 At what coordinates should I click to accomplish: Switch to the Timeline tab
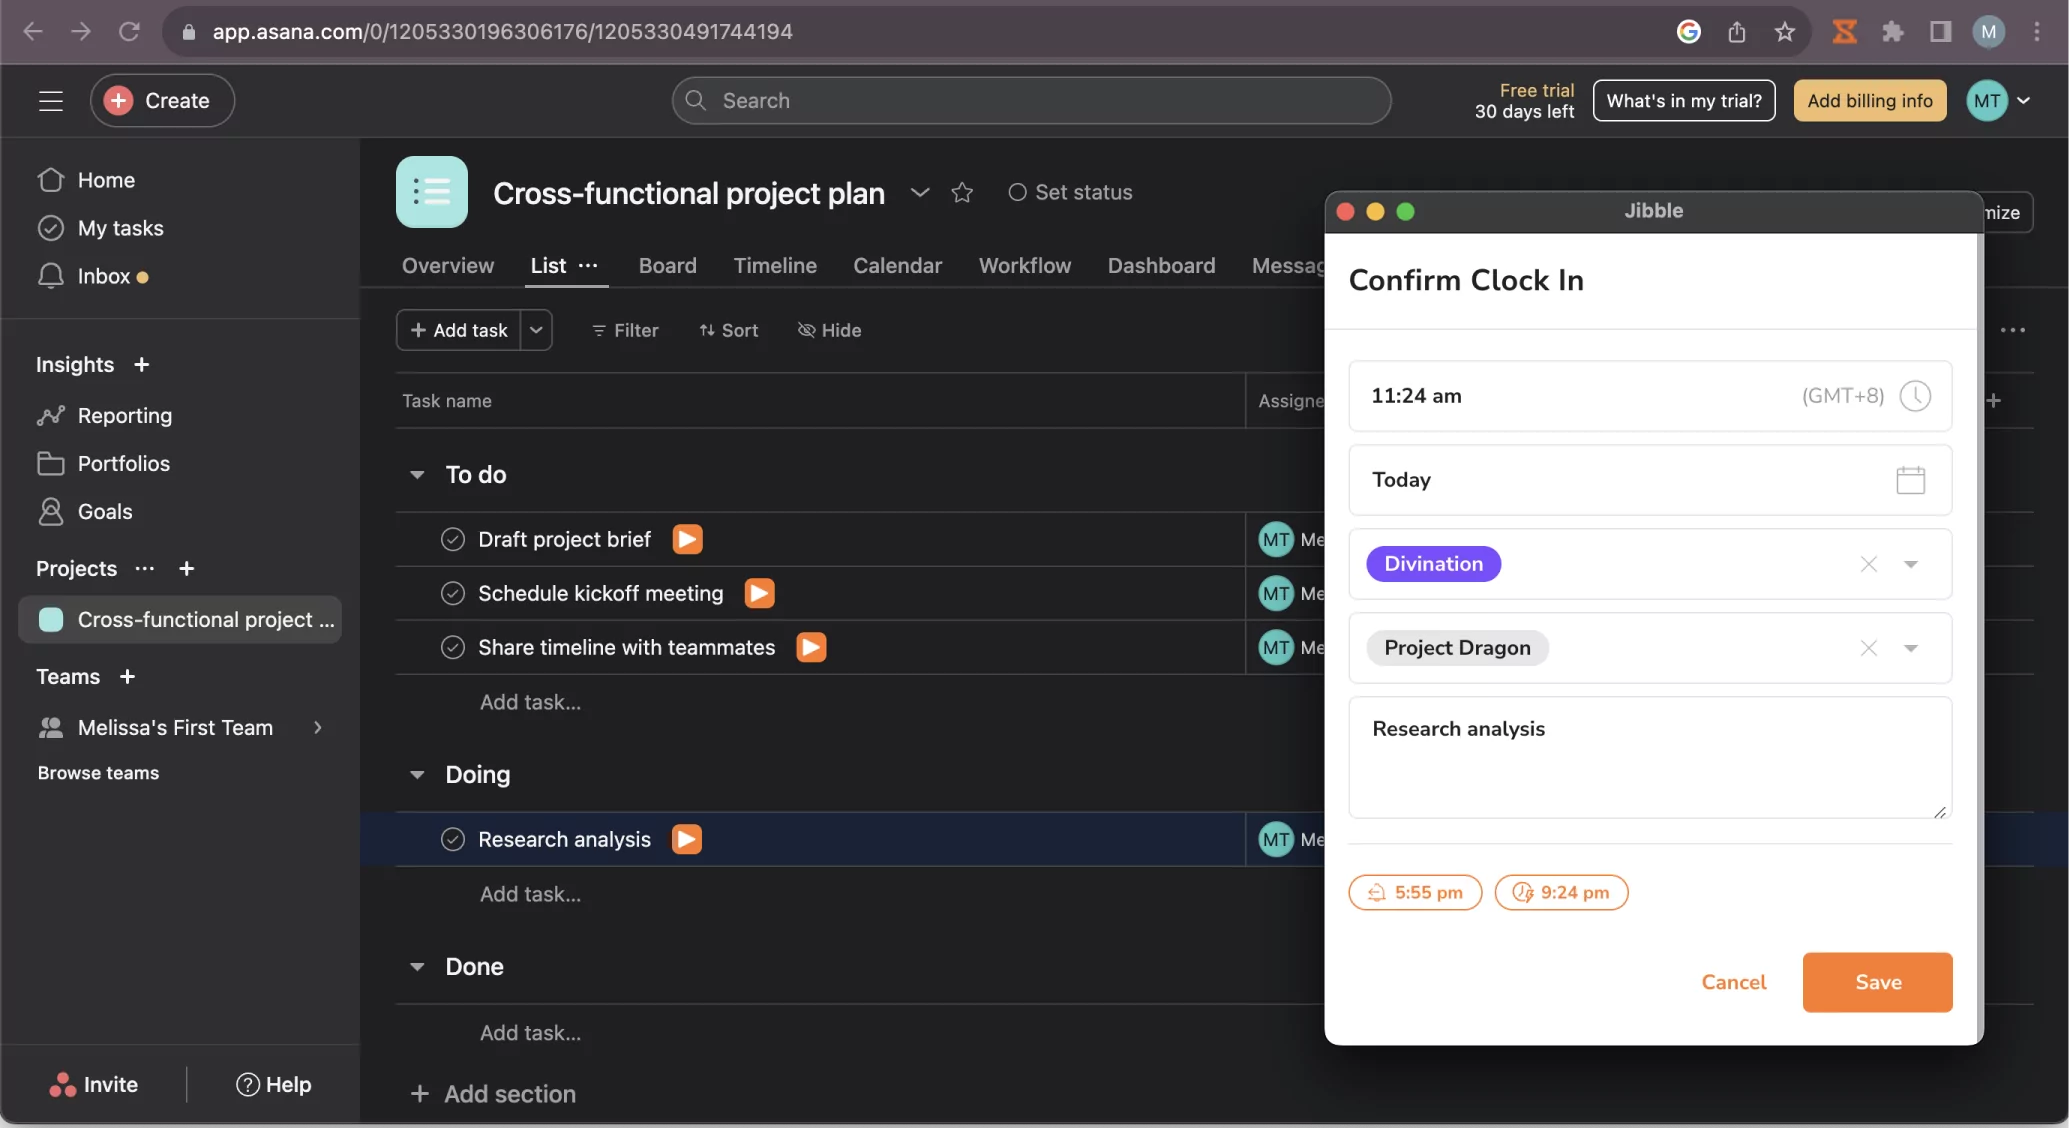[x=775, y=265]
